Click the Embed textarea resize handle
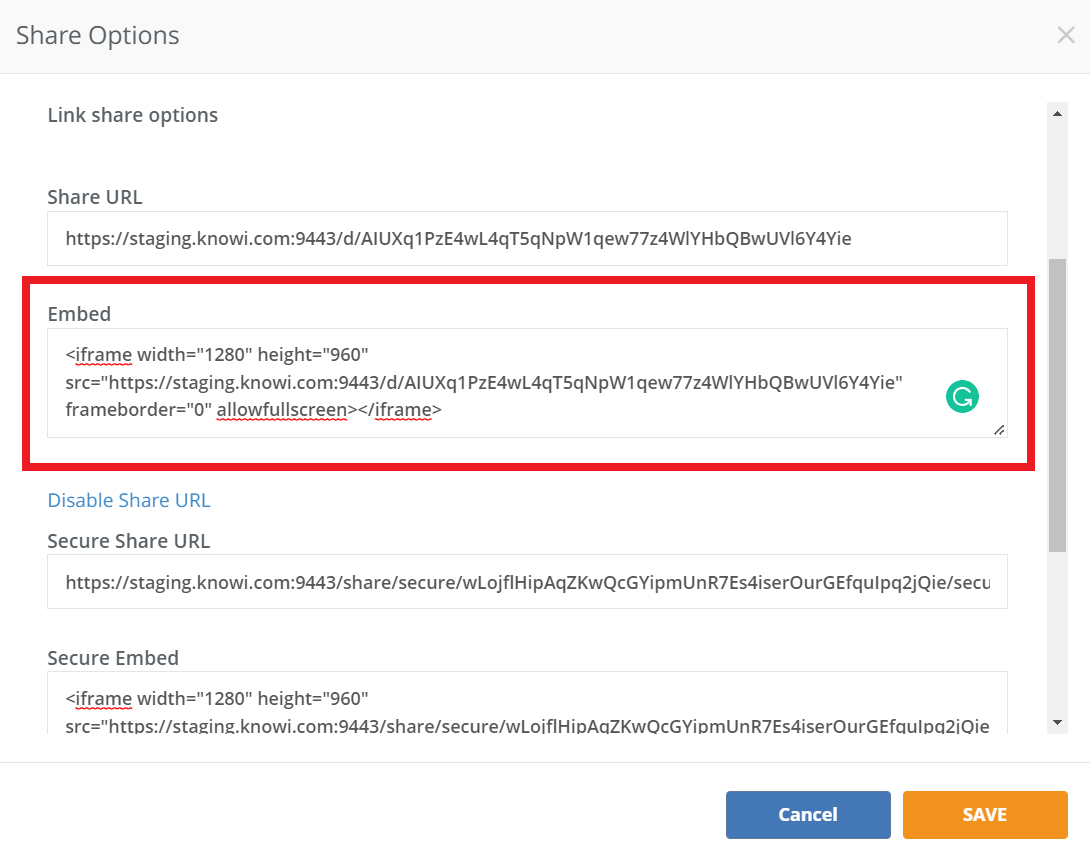The width and height of the screenshot is (1090, 863). coord(998,429)
